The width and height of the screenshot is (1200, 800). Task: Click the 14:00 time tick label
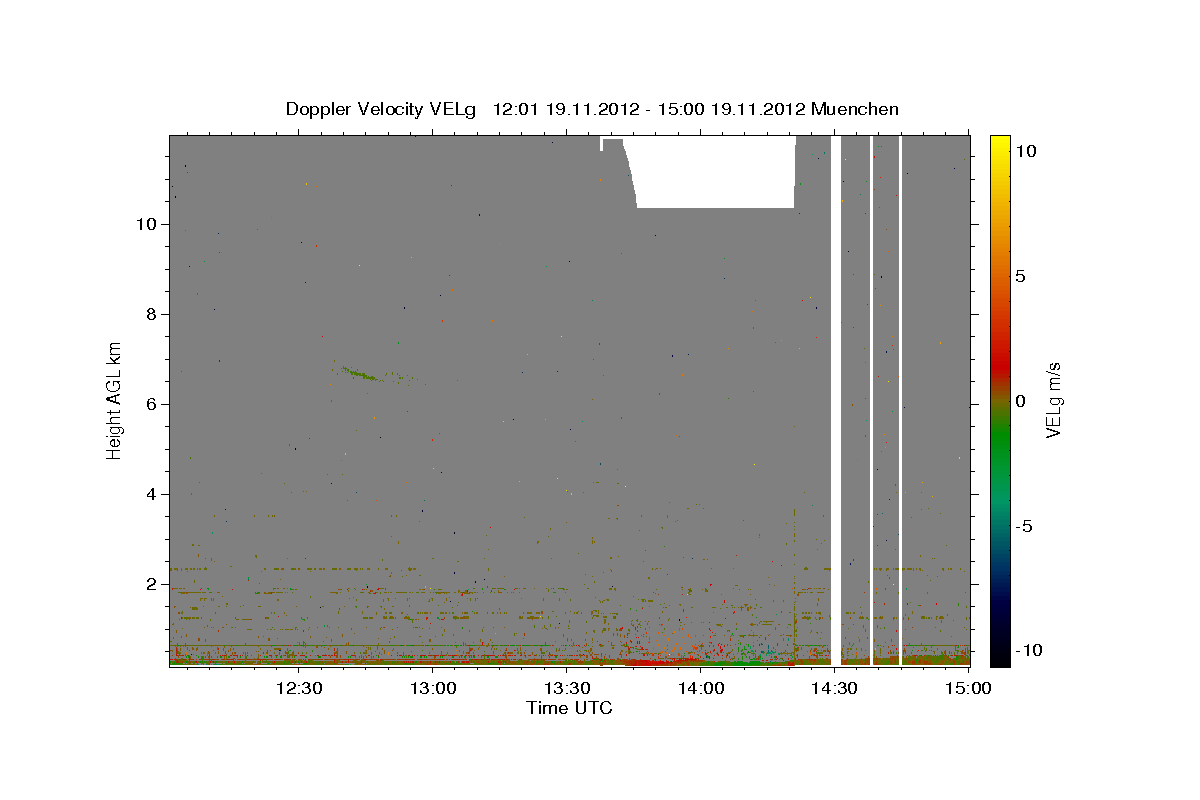coord(701,688)
